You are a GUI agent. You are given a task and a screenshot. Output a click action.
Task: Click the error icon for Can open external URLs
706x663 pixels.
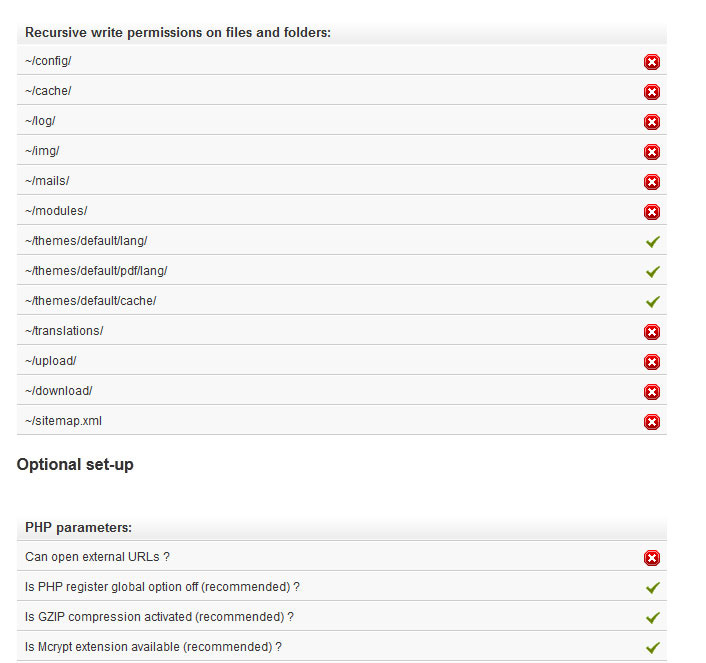652,558
